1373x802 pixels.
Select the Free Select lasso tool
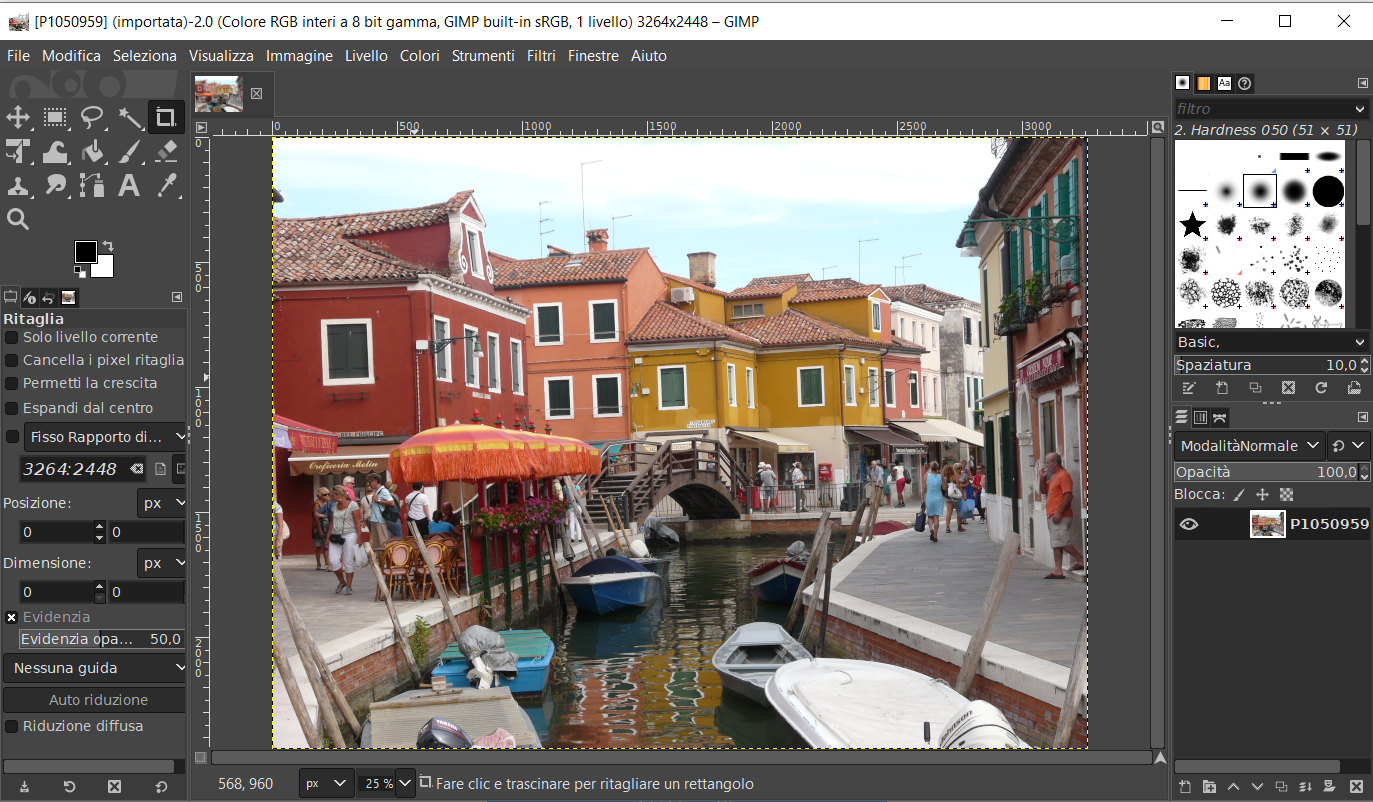92,118
